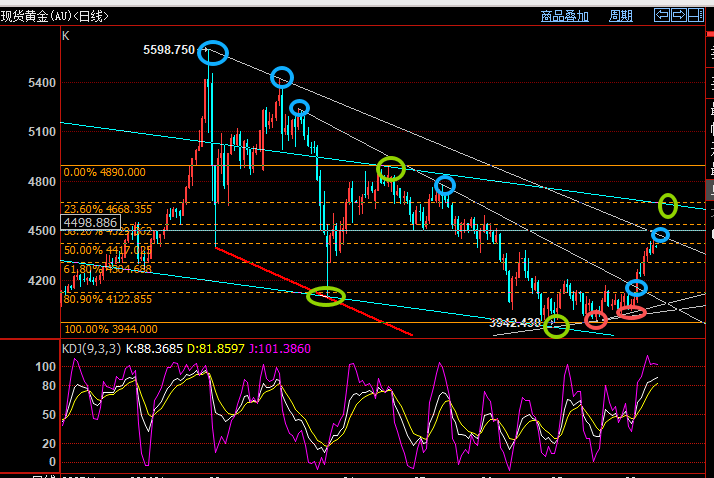
Task: Open the 商品叠加 overlay link
Action: click(x=565, y=16)
